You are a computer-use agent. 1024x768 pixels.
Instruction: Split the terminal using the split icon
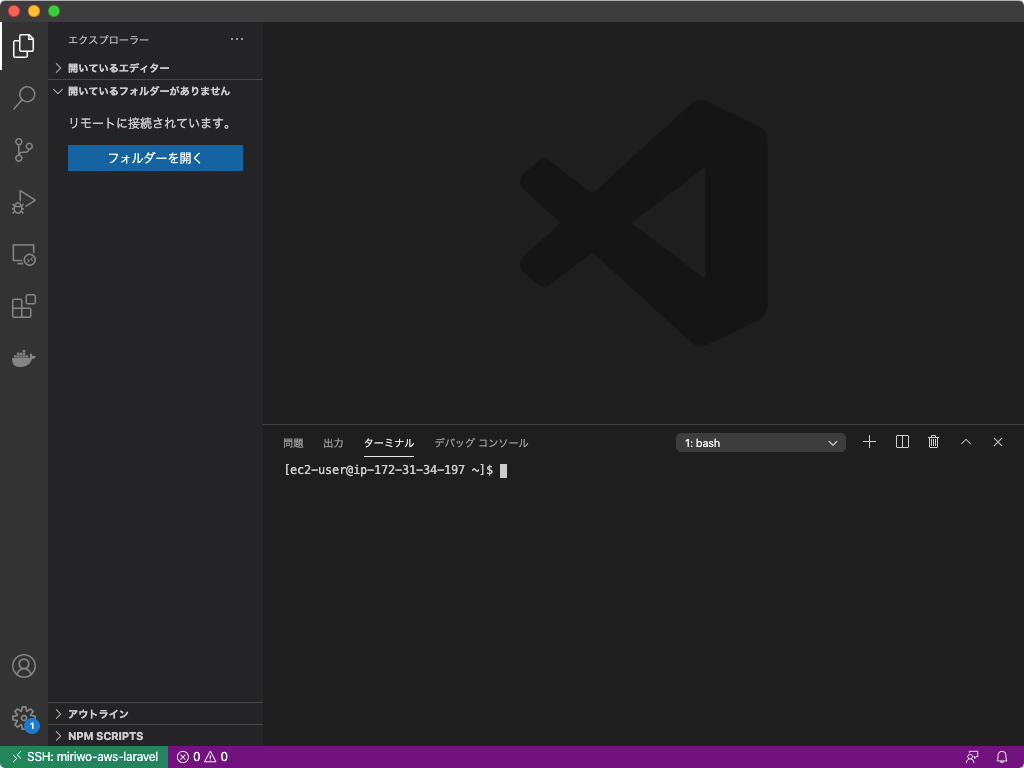click(901, 441)
